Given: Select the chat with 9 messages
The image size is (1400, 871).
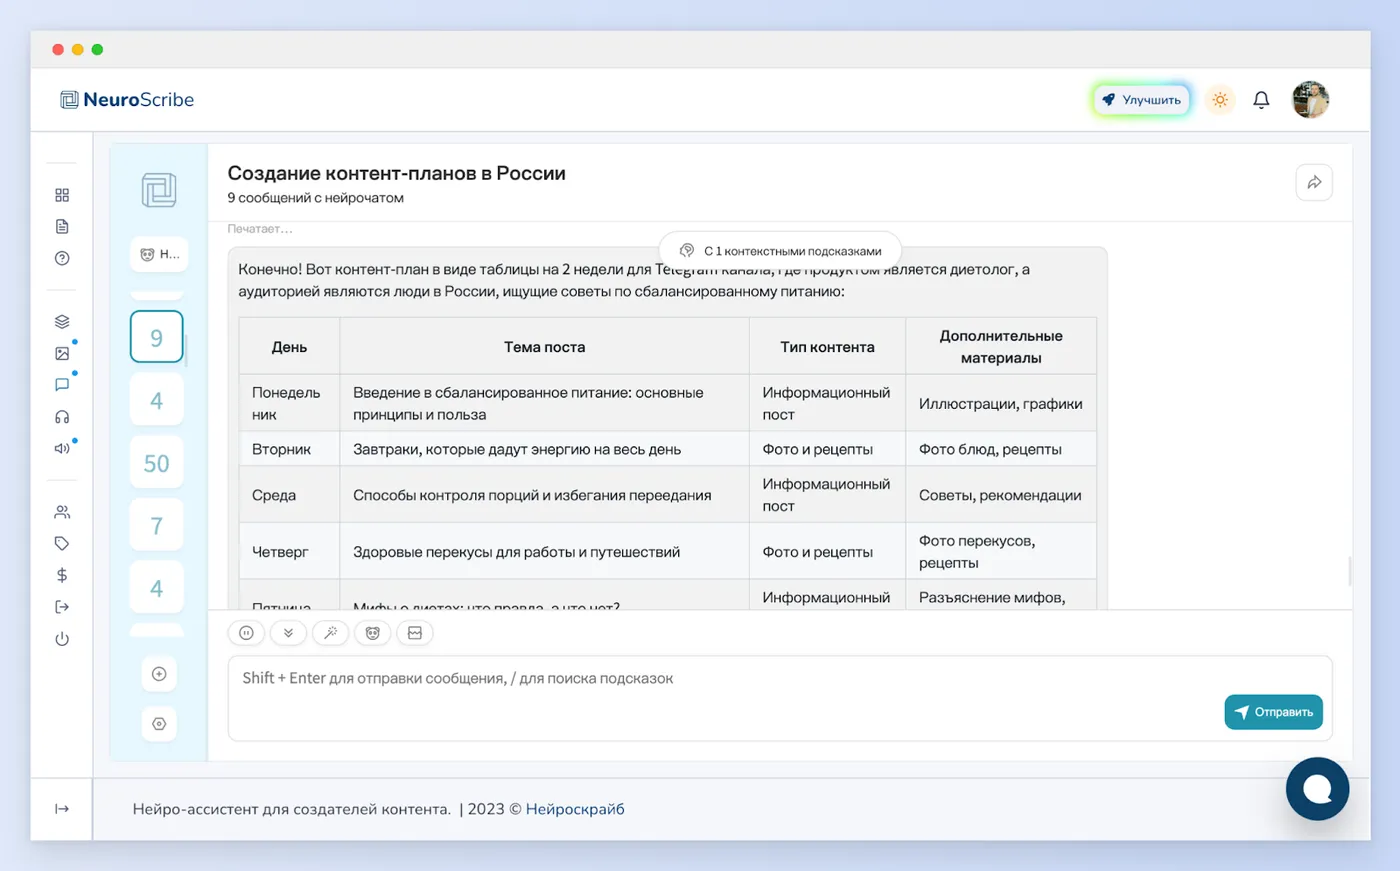Looking at the screenshot, I should point(157,337).
